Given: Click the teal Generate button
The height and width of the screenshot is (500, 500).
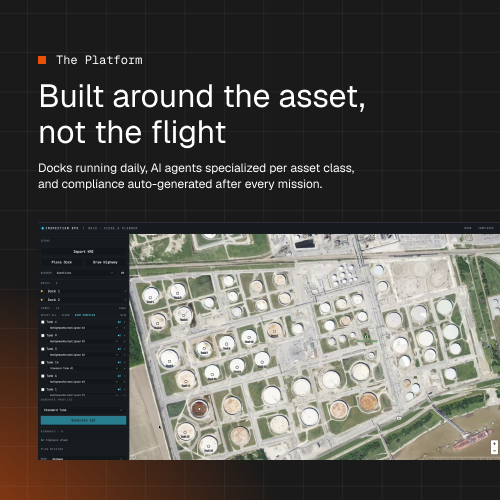Looking at the screenshot, I should pyautogui.click(x=83, y=420).
